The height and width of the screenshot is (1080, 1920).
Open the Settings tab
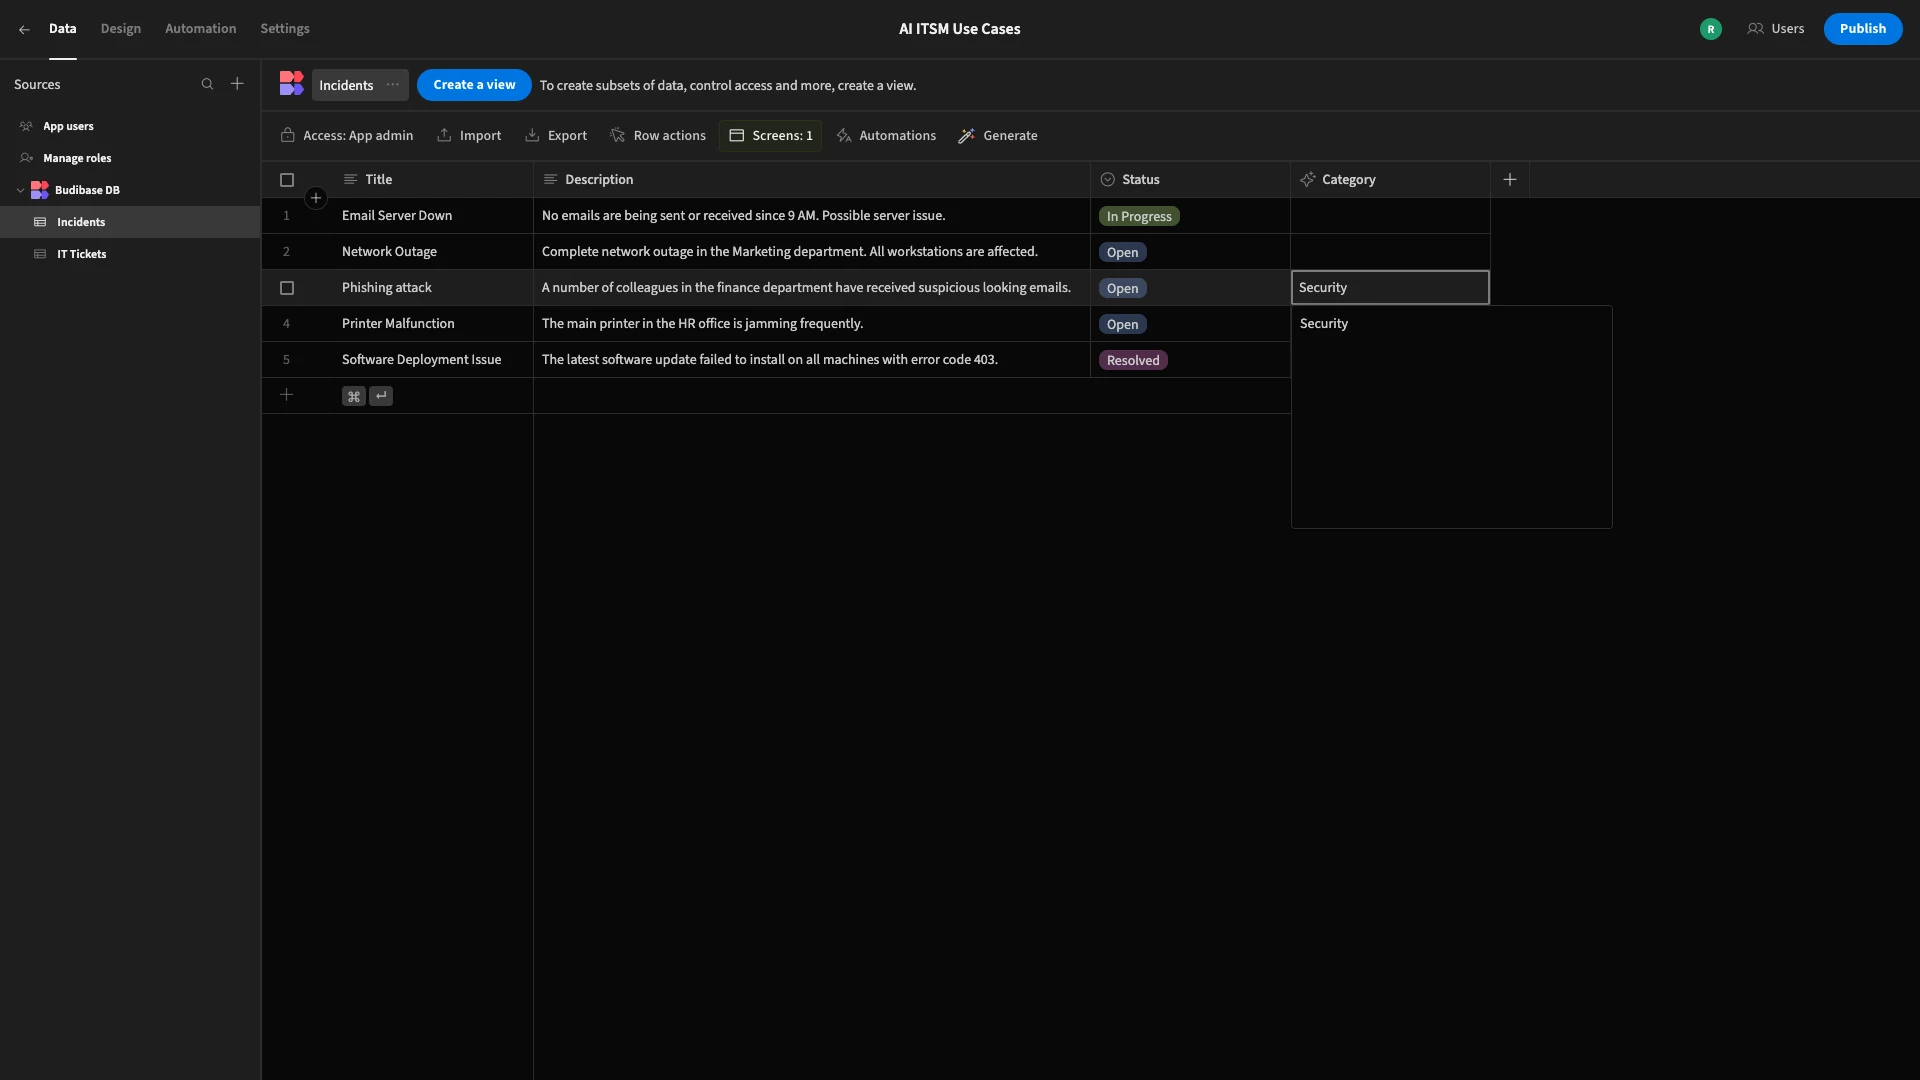(x=285, y=29)
